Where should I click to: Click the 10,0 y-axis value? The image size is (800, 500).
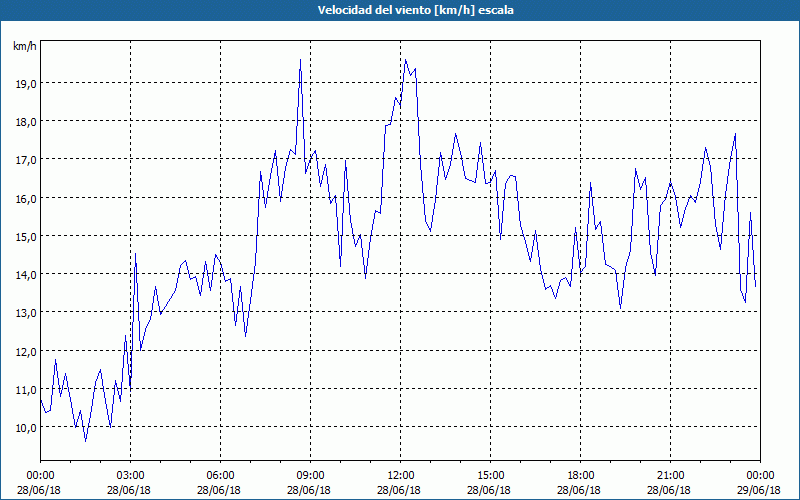[26, 428]
